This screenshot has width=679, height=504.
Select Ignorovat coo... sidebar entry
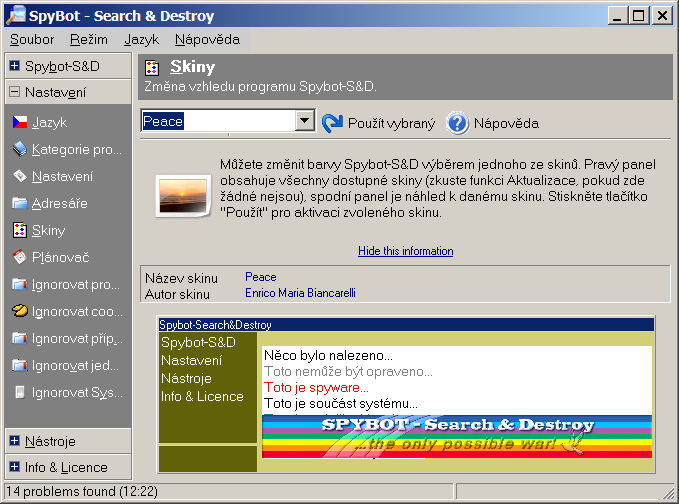click(77, 311)
